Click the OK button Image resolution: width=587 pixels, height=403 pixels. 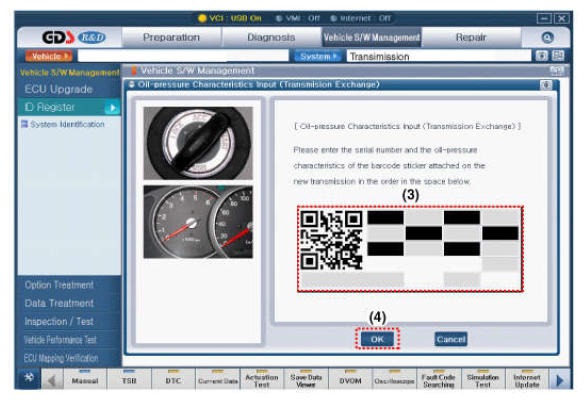click(377, 339)
